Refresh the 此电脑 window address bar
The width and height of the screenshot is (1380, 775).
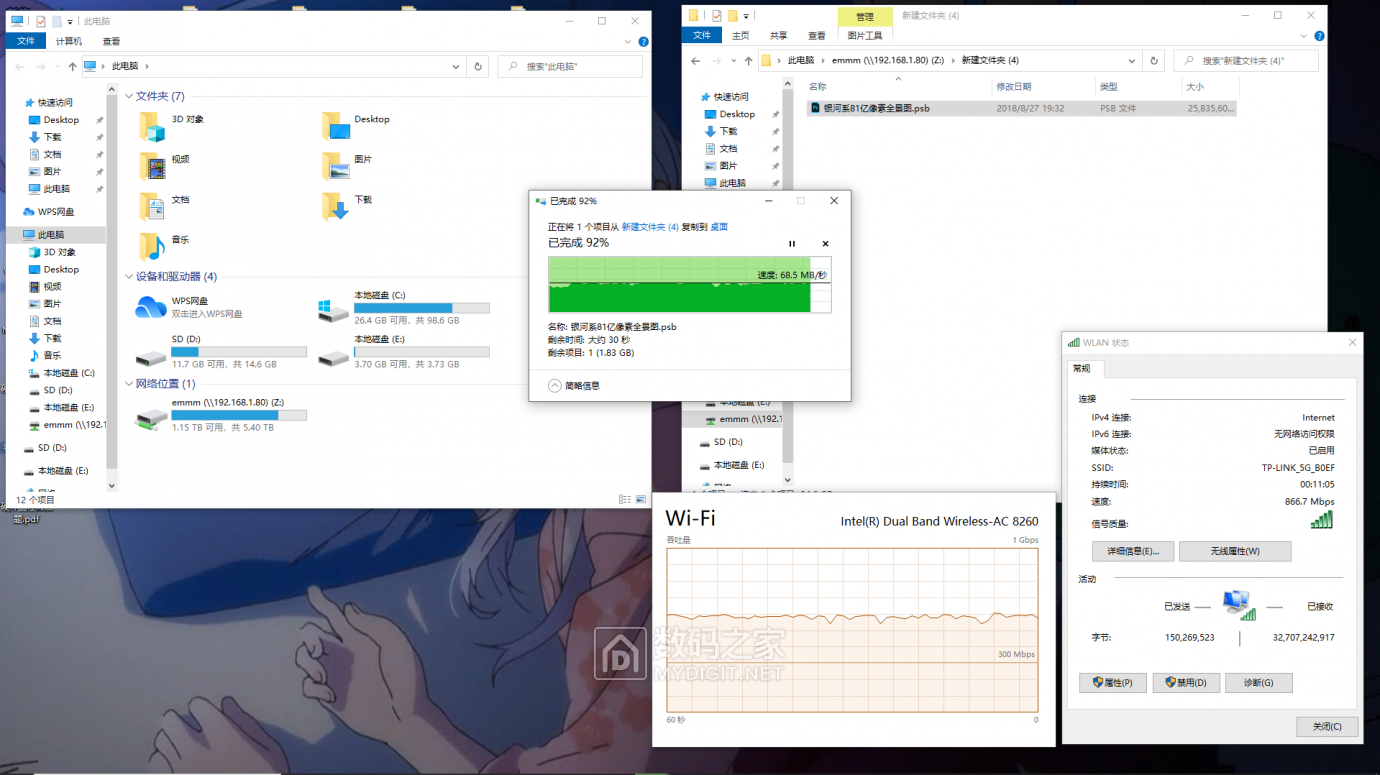pyautogui.click(x=478, y=66)
